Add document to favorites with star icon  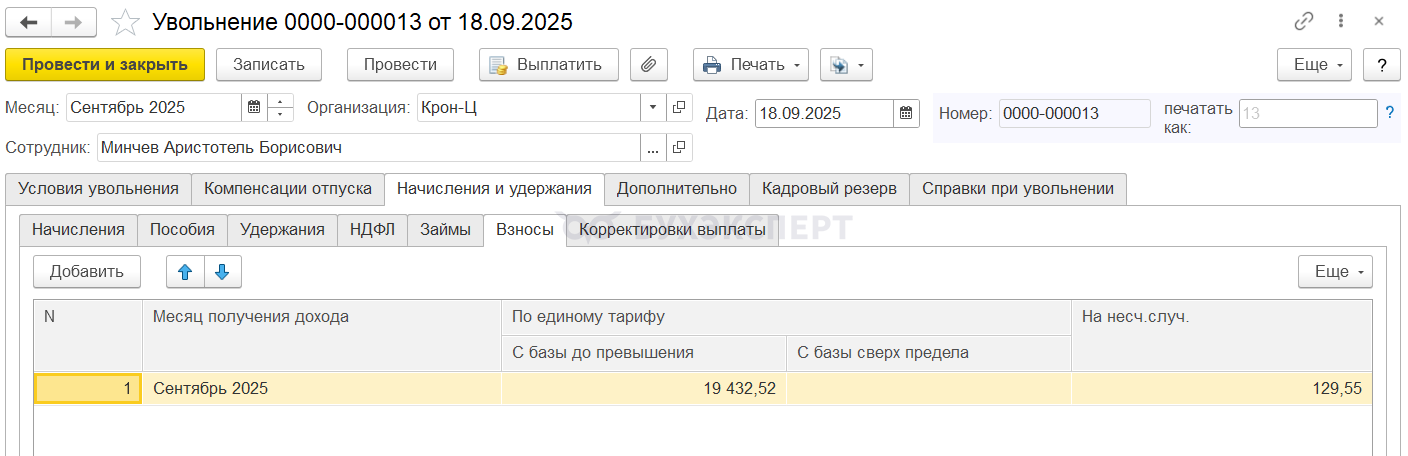pos(125,22)
